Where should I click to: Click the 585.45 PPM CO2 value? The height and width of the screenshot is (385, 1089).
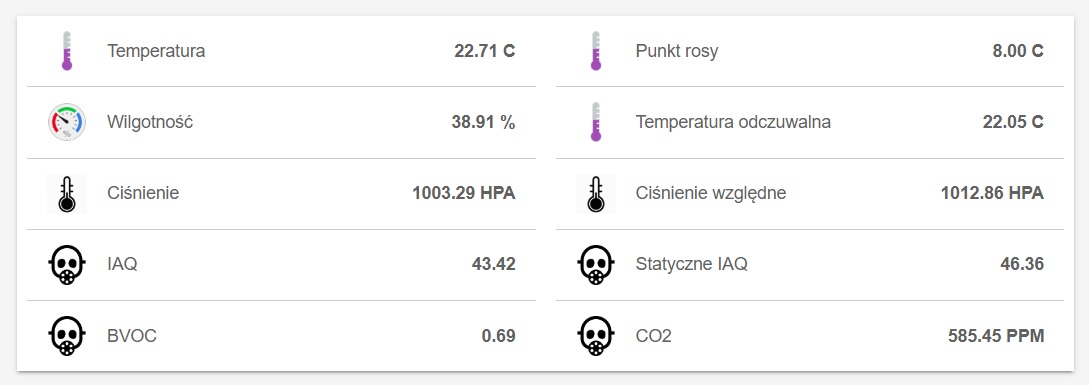(996, 336)
